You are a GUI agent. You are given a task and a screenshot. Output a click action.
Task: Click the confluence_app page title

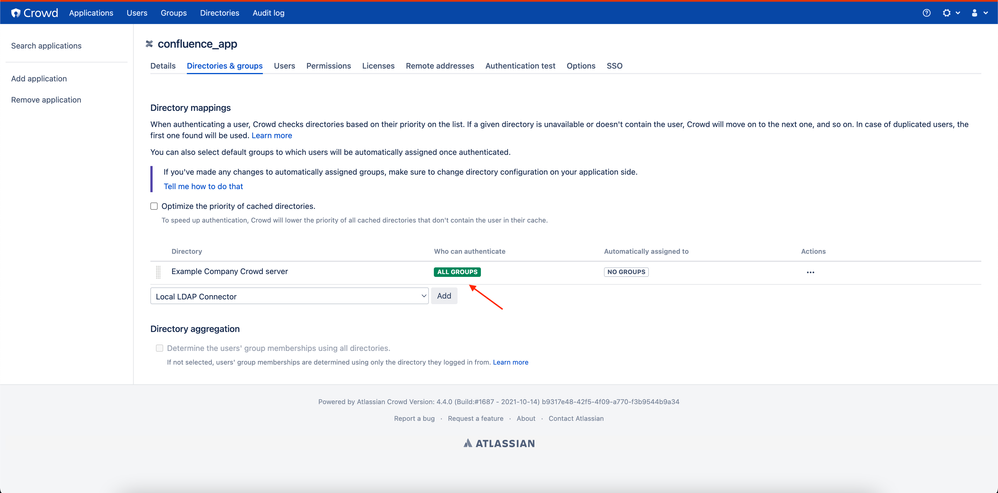pyautogui.click(x=197, y=44)
